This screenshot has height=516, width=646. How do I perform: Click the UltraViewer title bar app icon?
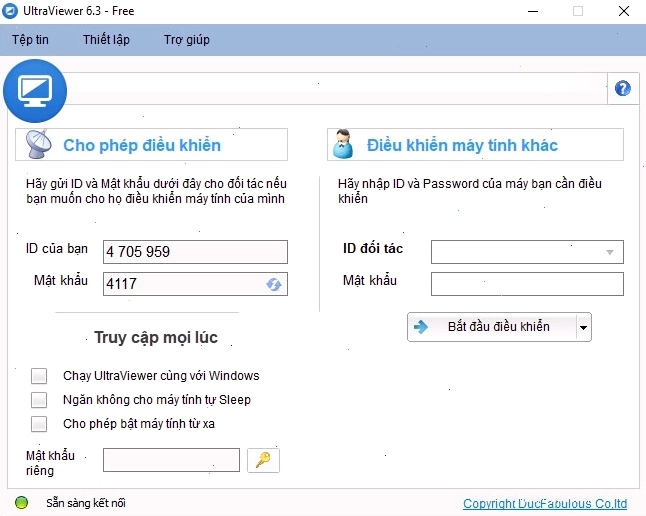click(9, 11)
